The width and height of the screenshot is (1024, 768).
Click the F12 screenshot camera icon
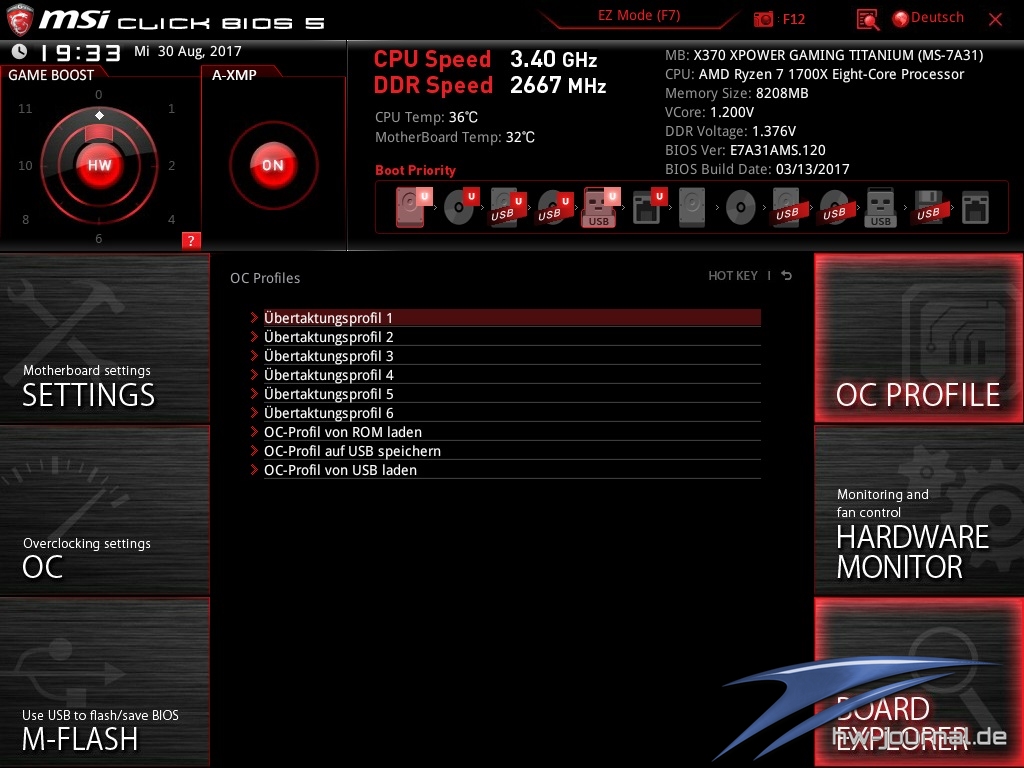[764, 19]
